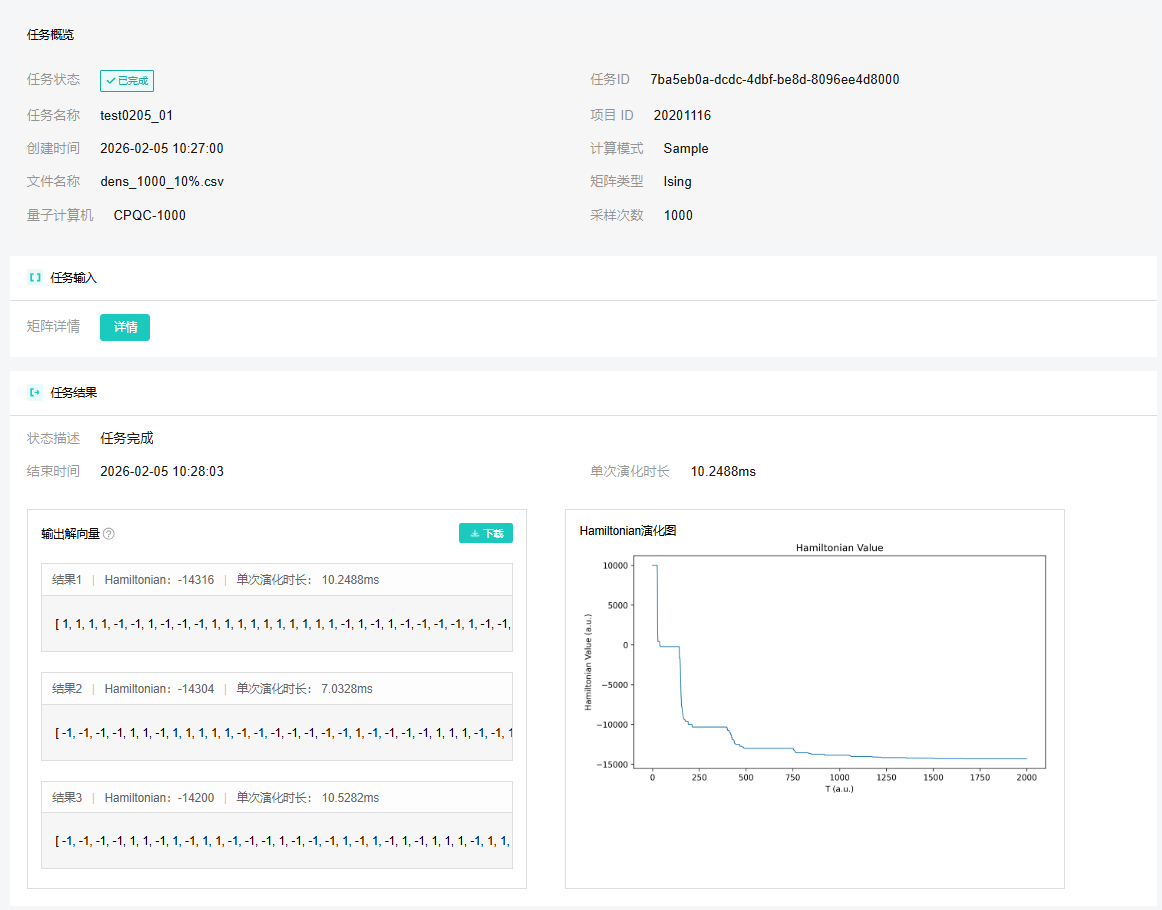Screen dimensions: 1162x910
Task: Click the help icon beside 输出解向量
Action: pyautogui.click(x=109, y=534)
